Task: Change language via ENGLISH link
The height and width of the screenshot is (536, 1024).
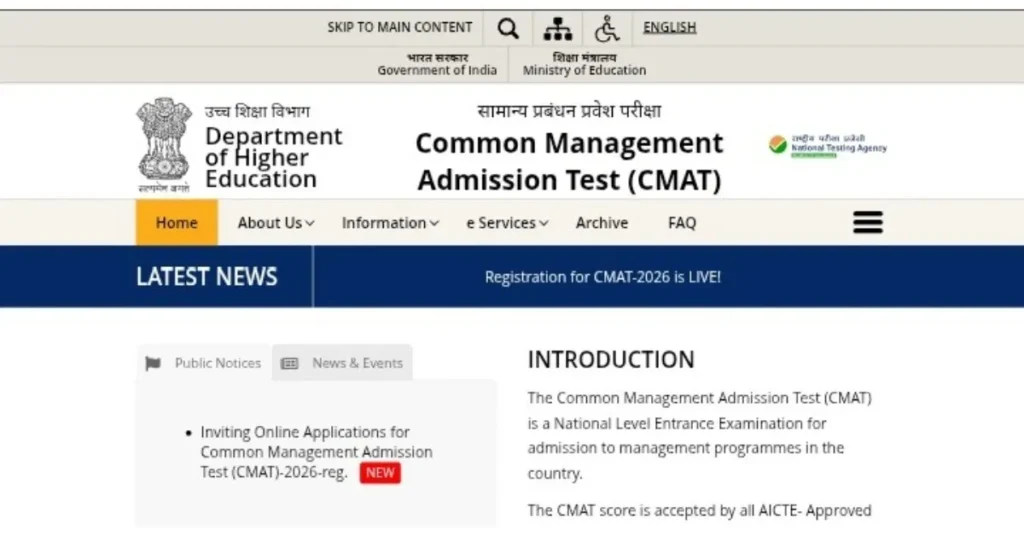Action: tap(669, 27)
